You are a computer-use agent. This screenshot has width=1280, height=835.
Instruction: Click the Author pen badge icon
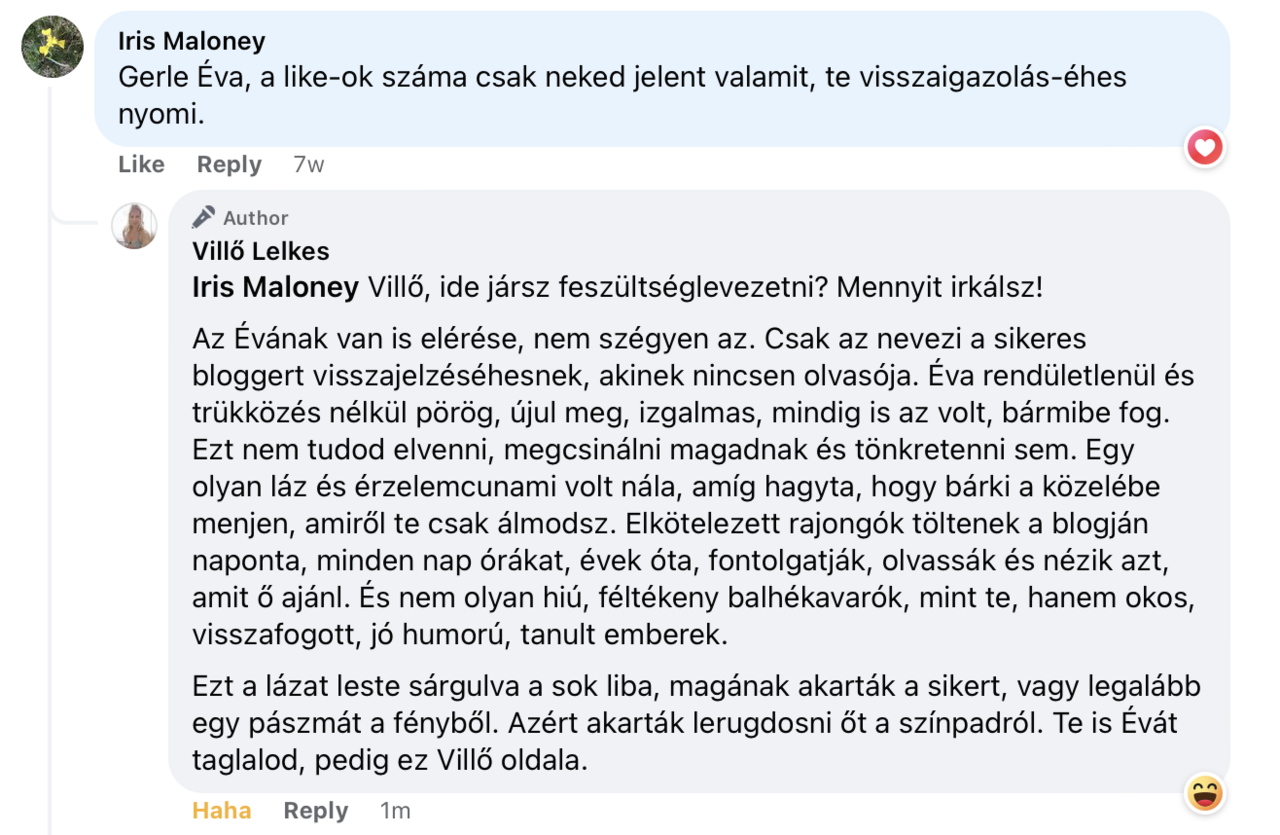(x=204, y=217)
